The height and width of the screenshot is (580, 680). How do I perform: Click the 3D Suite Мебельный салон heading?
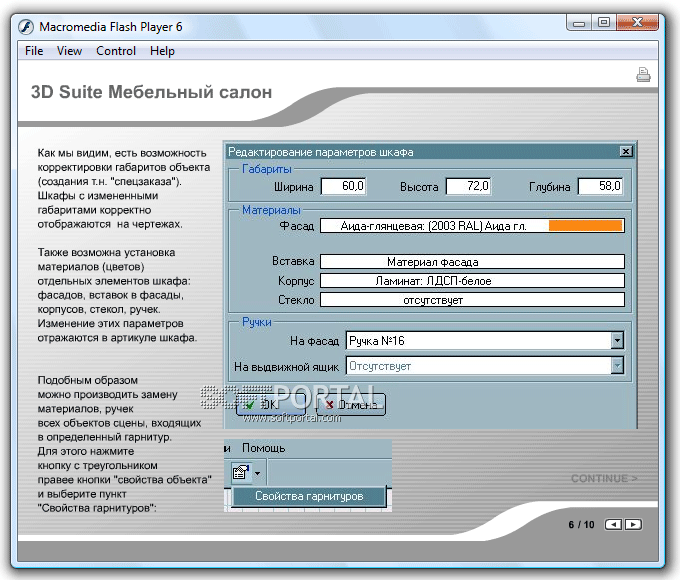[x=151, y=92]
